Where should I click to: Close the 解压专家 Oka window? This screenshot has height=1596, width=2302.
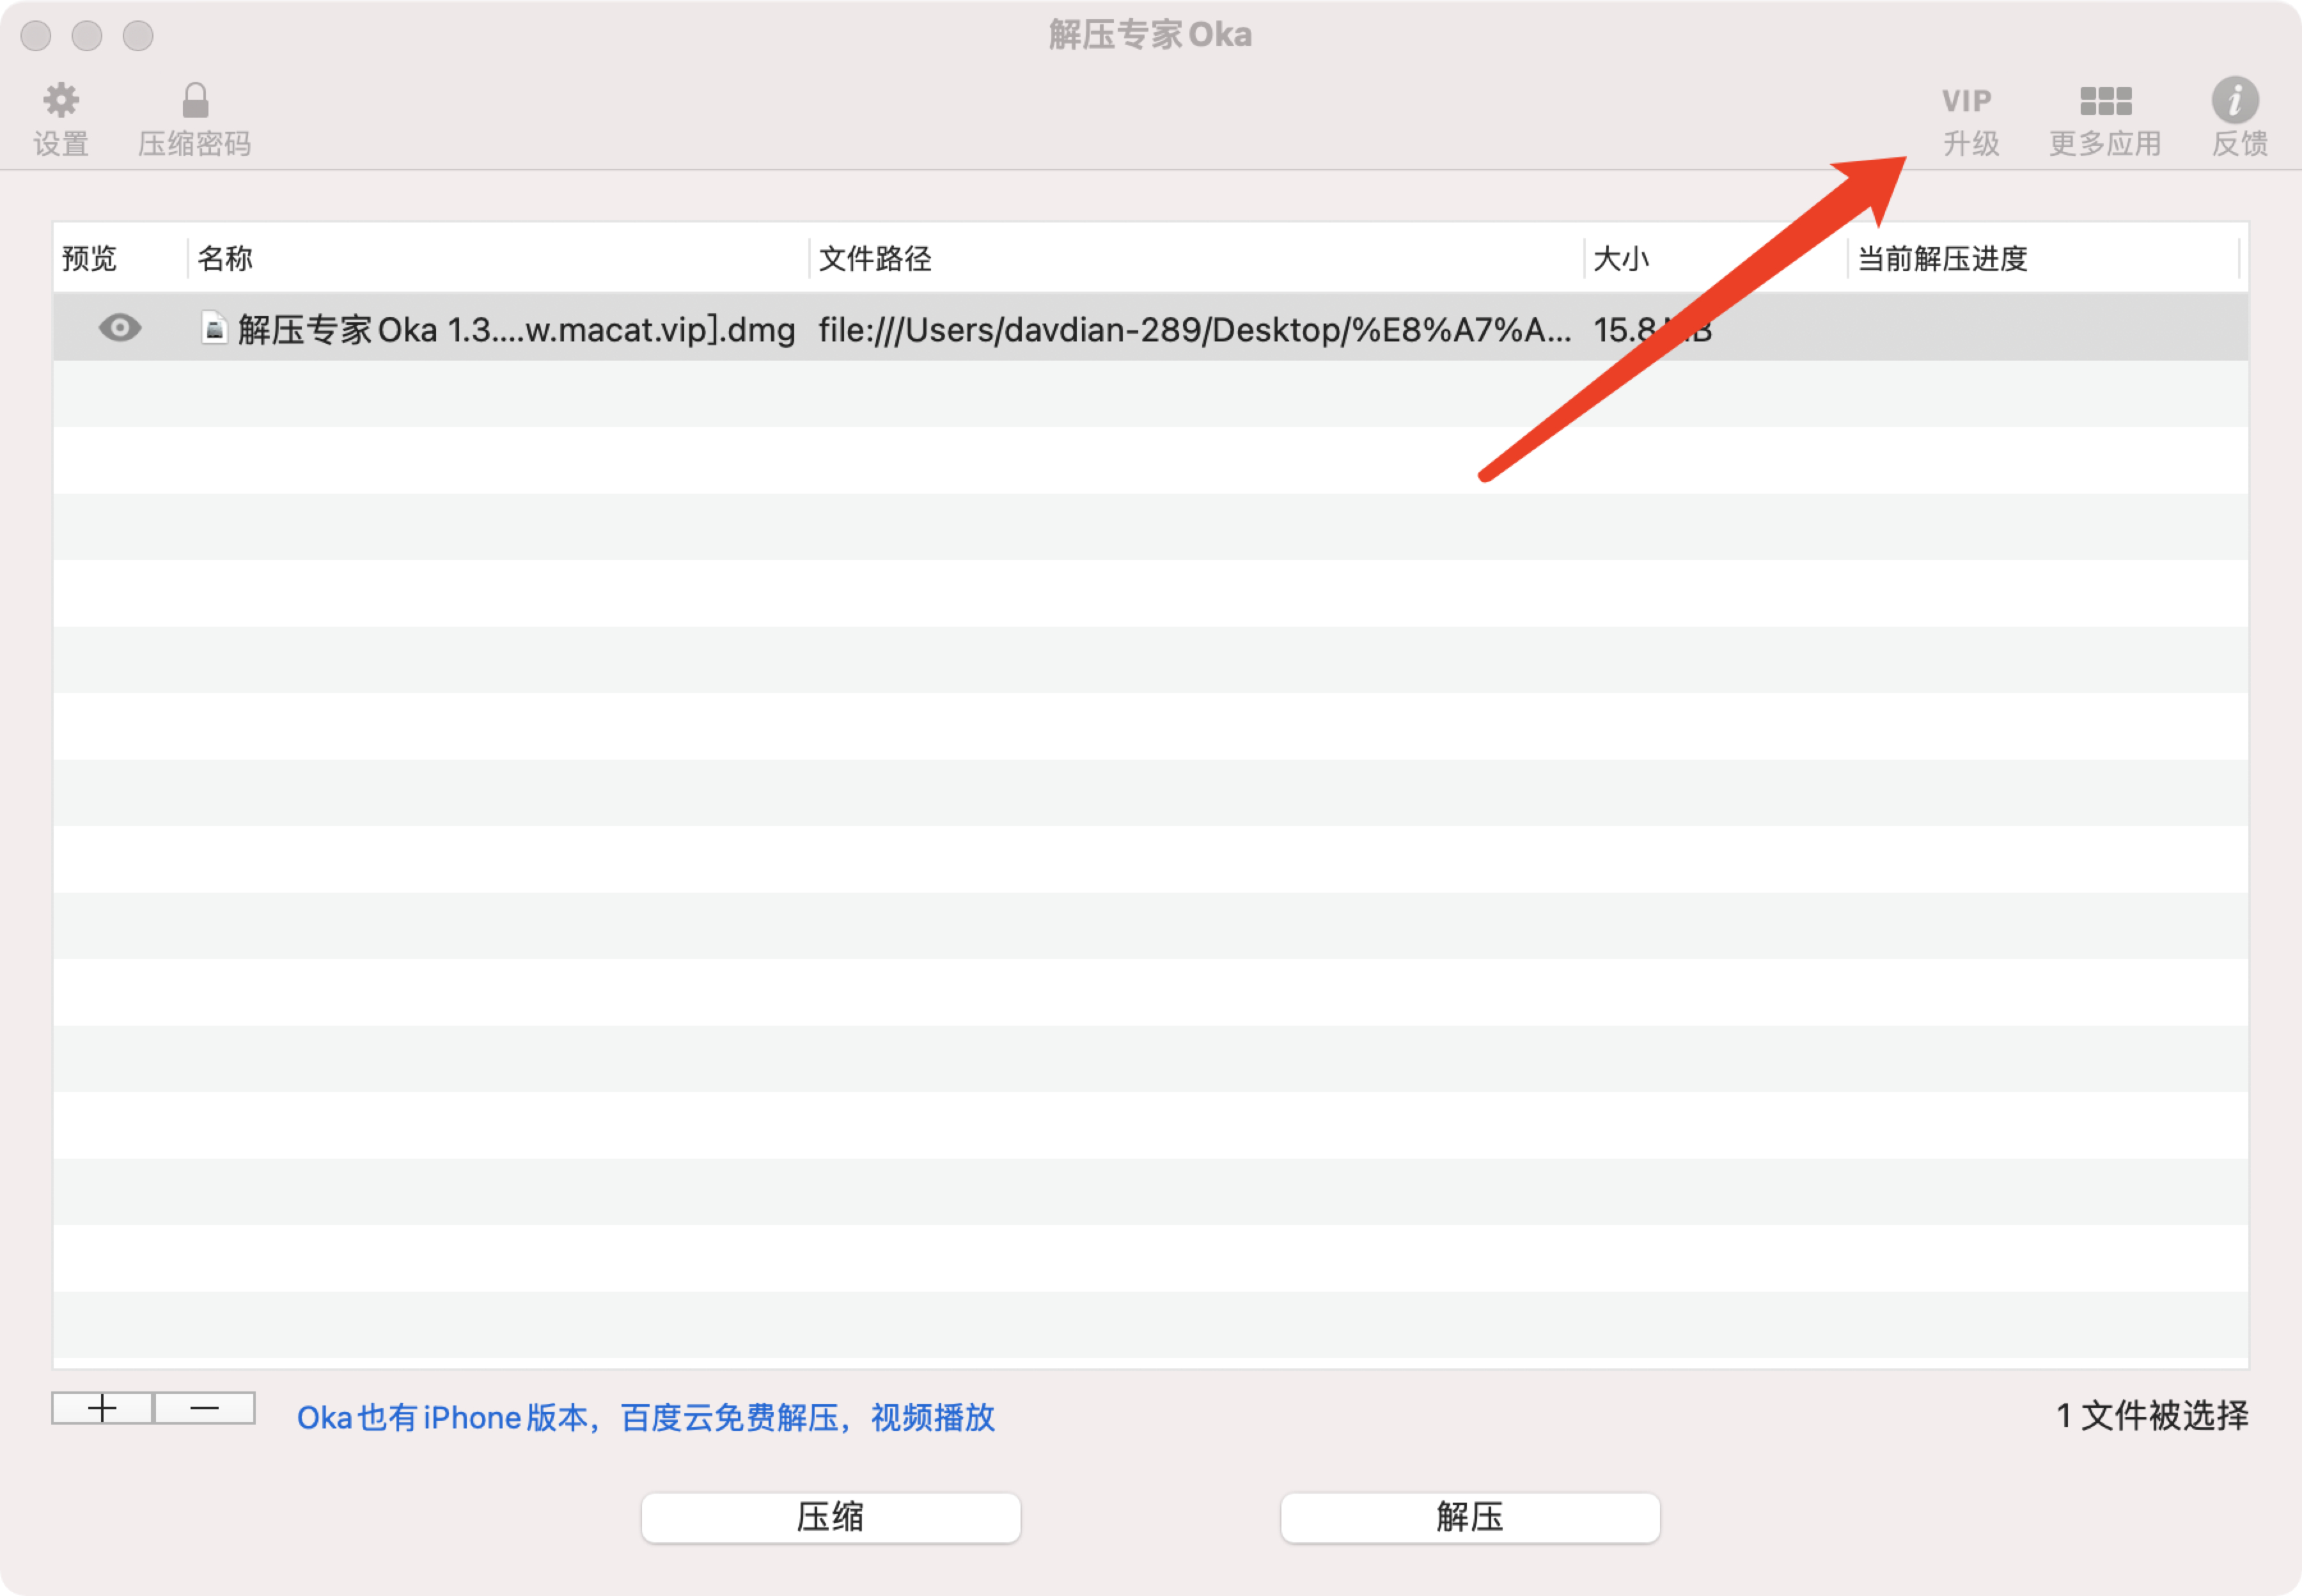[36, 35]
